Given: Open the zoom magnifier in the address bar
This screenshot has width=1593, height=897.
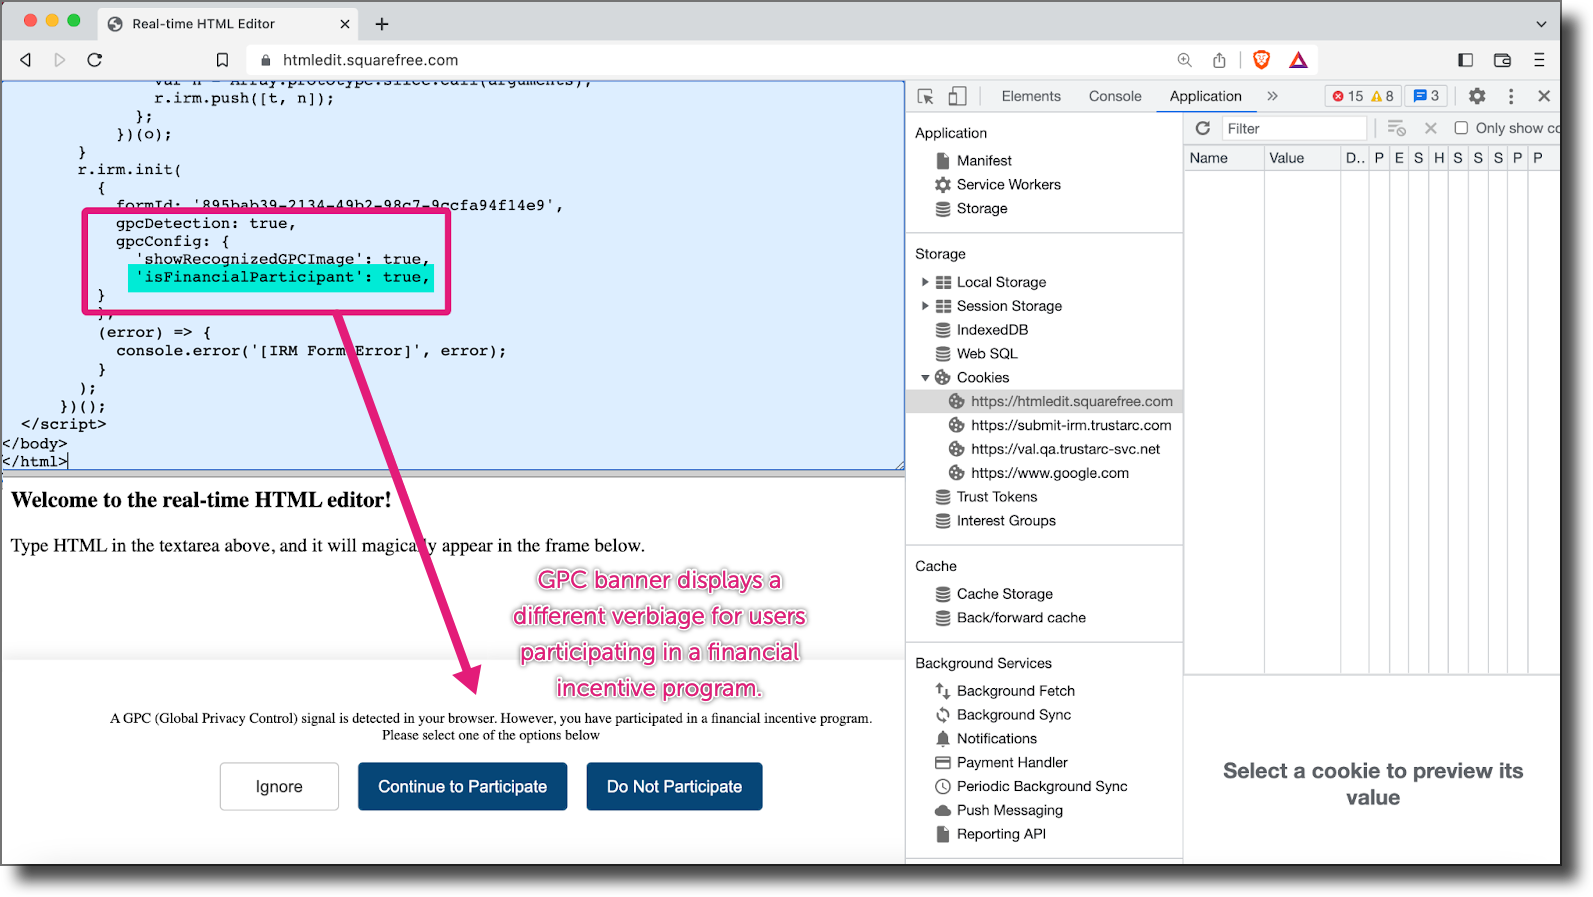Looking at the screenshot, I should click(1185, 60).
